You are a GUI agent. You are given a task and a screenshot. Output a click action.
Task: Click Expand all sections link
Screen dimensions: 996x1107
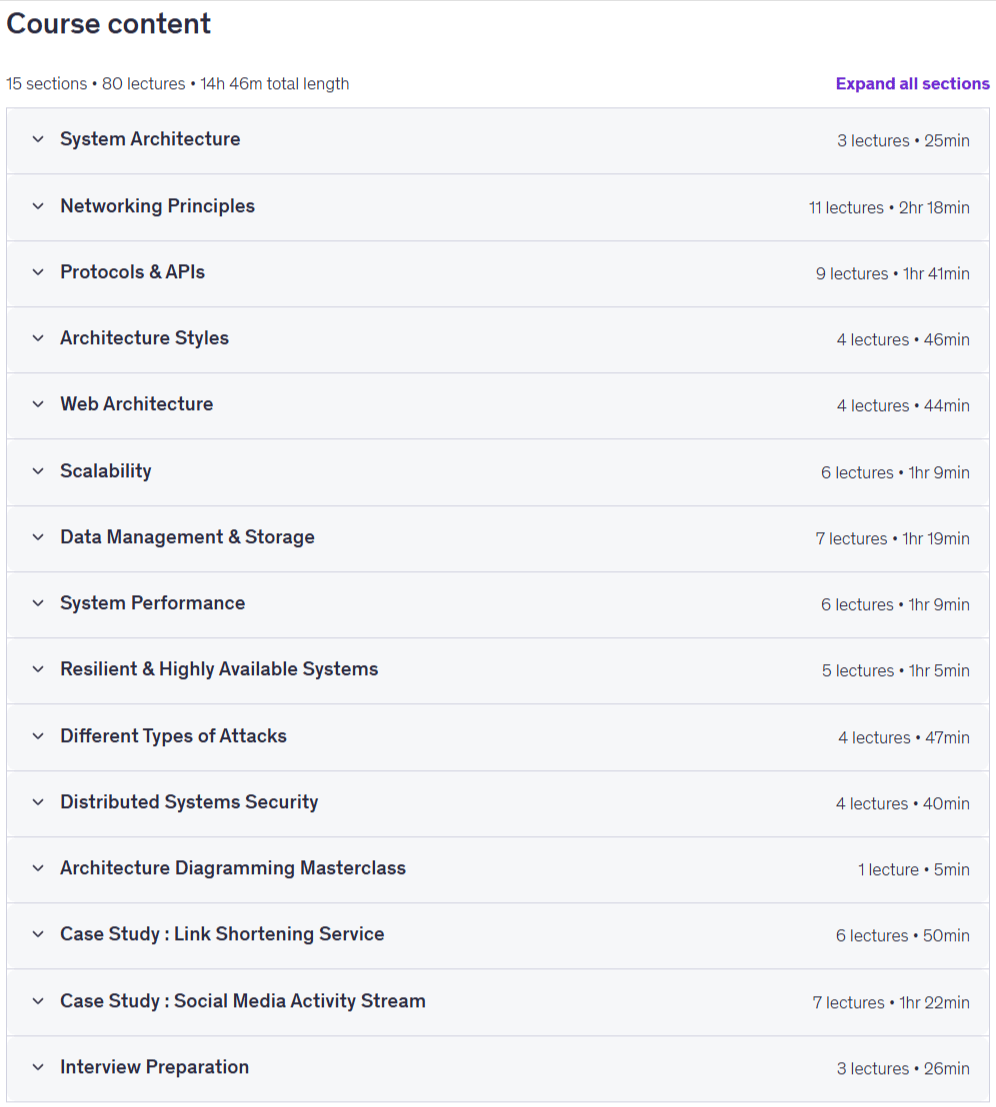(x=913, y=83)
